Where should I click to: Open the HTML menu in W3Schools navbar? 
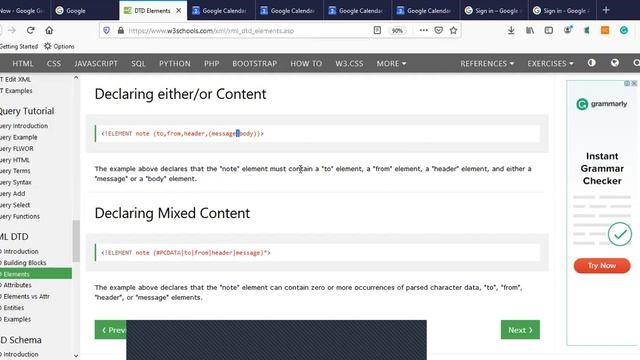click(x=23, y=64)
